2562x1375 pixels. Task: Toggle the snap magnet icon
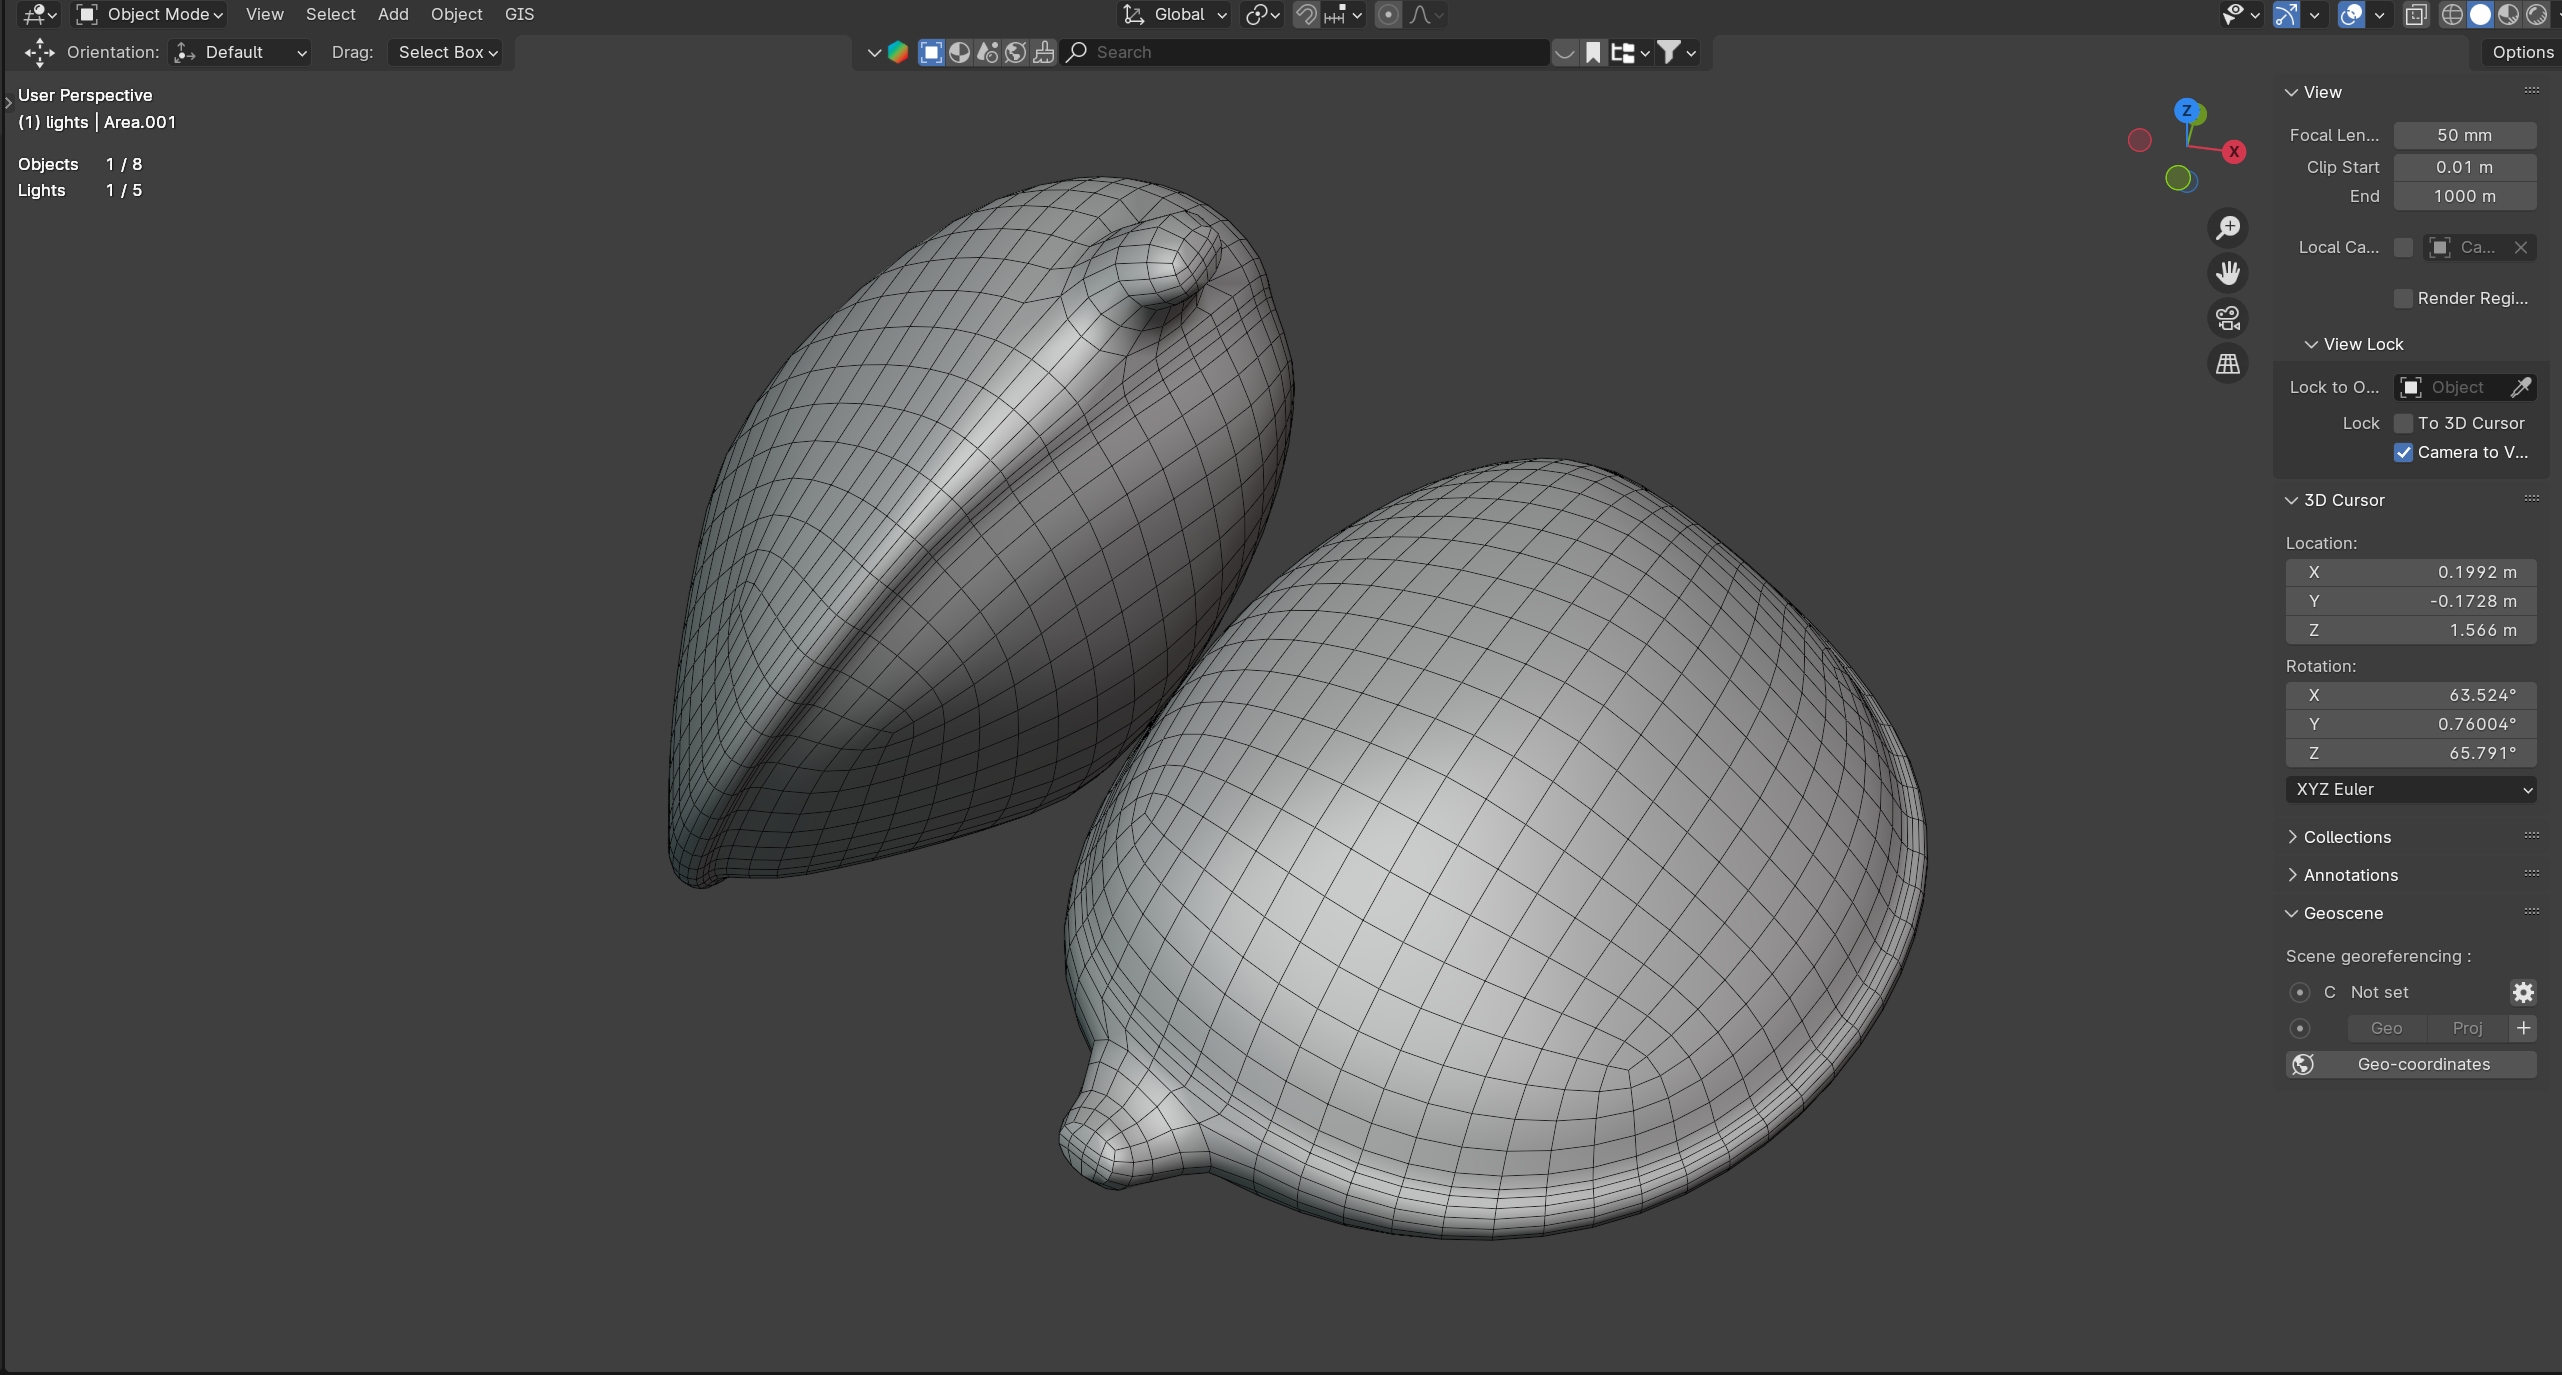[1306, 15]
